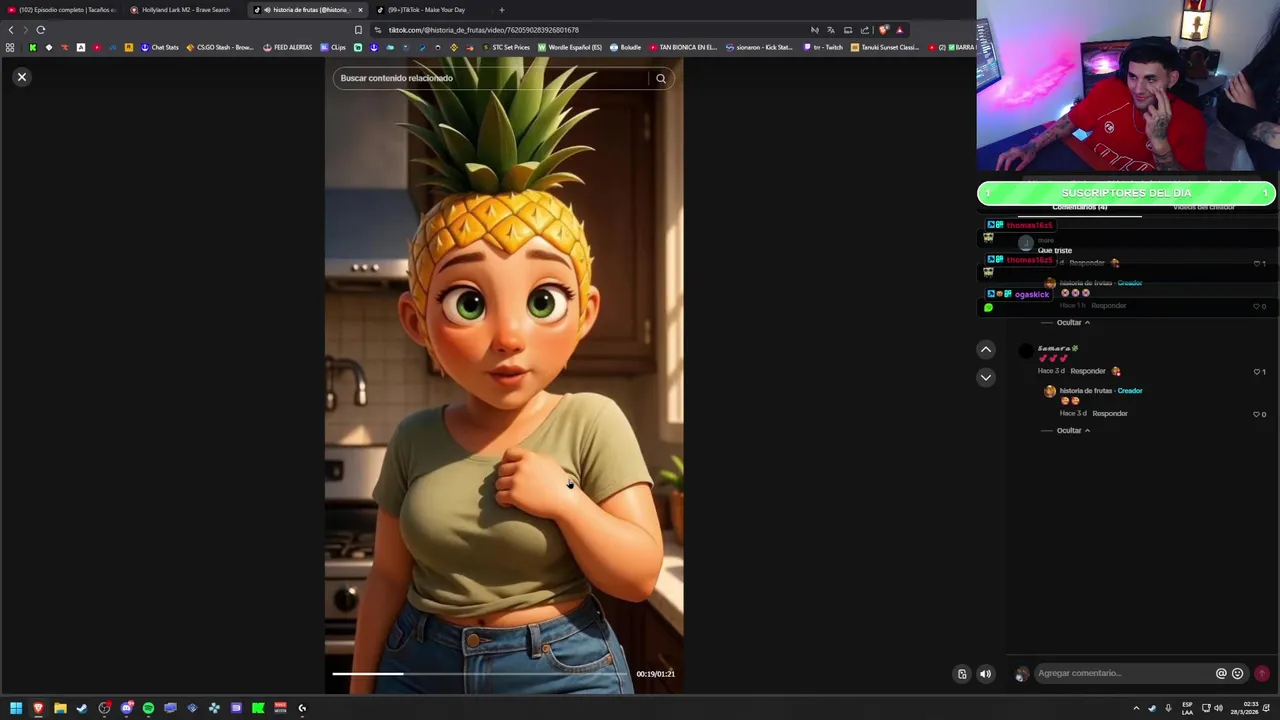The width and height of the screenshot is (1280, 720).
Task: Open the 'Boludle' bookmark
Action: click(x=626, y=47)
